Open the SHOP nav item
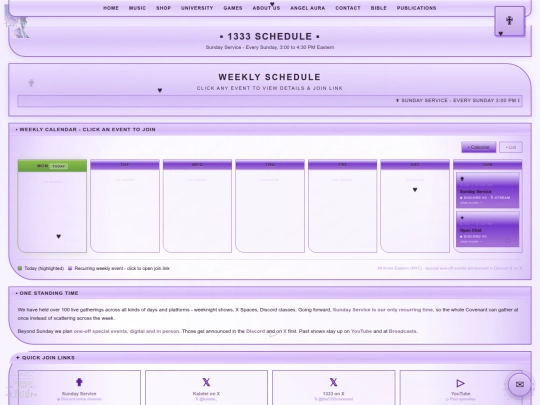Viewport: 540px width, 405px height. coord(164,8)
